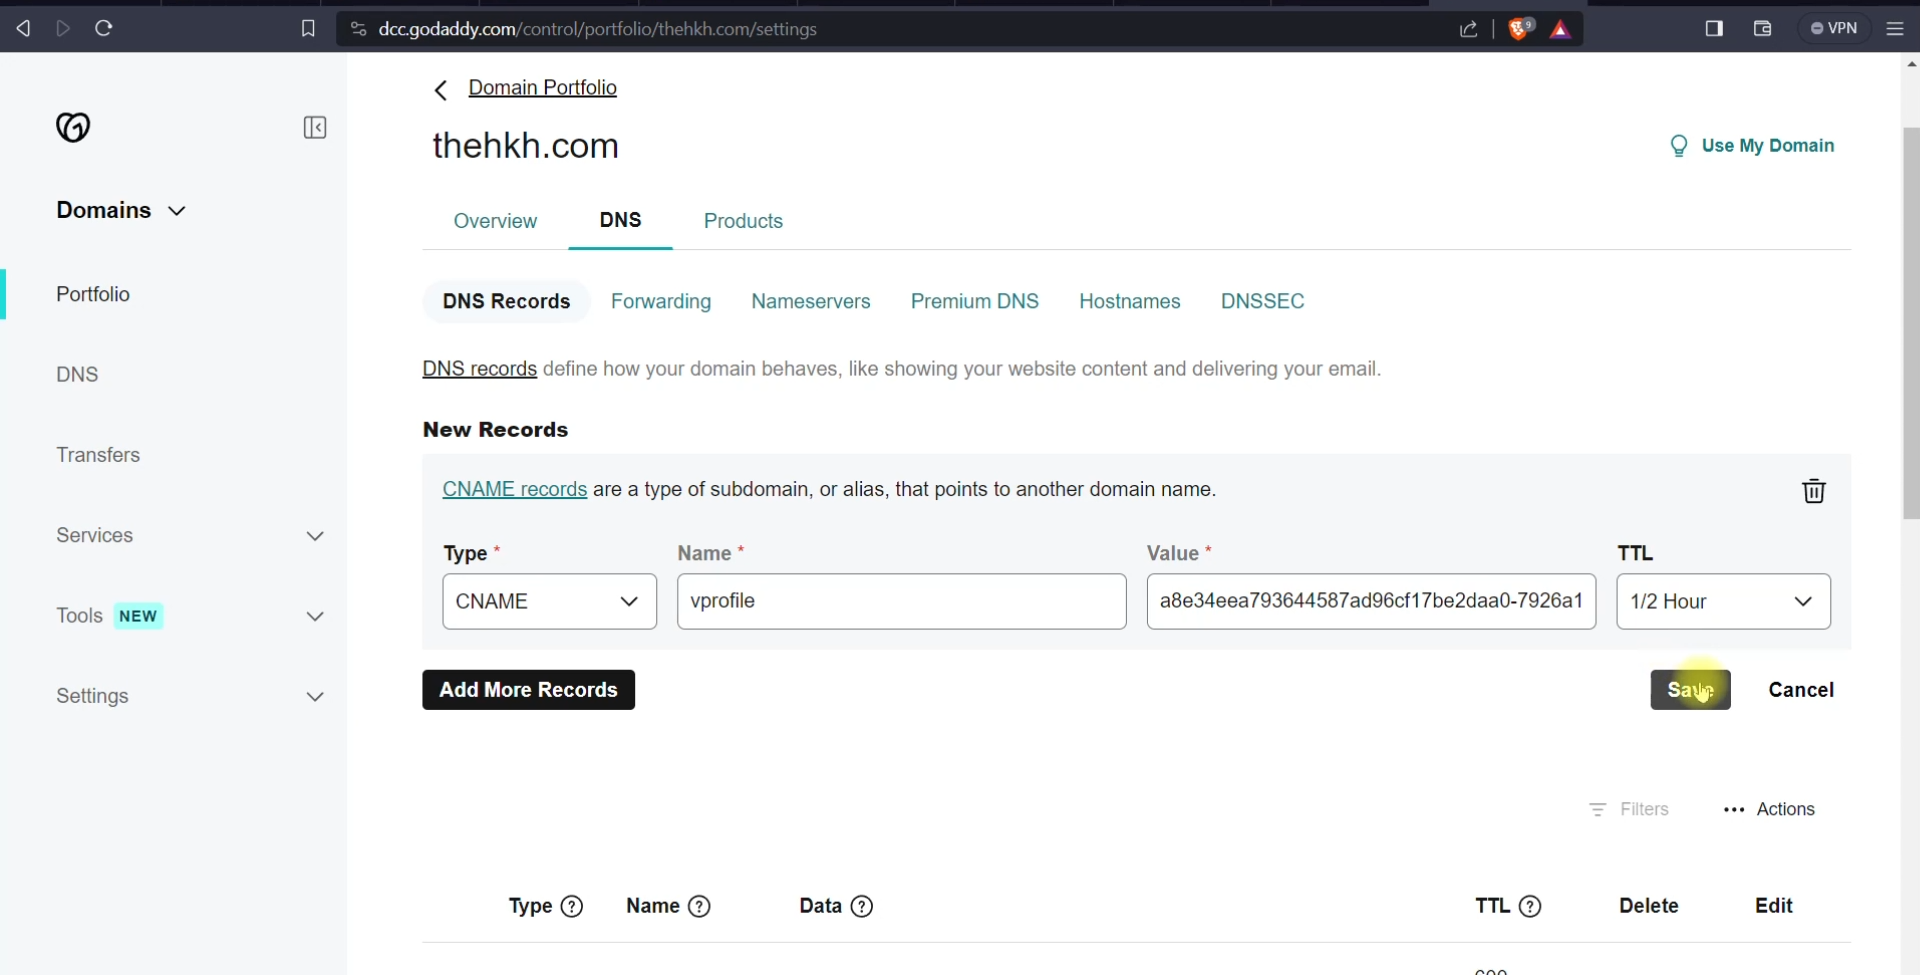Open Brave Rewards triangle icon

tap(1560, 30)
